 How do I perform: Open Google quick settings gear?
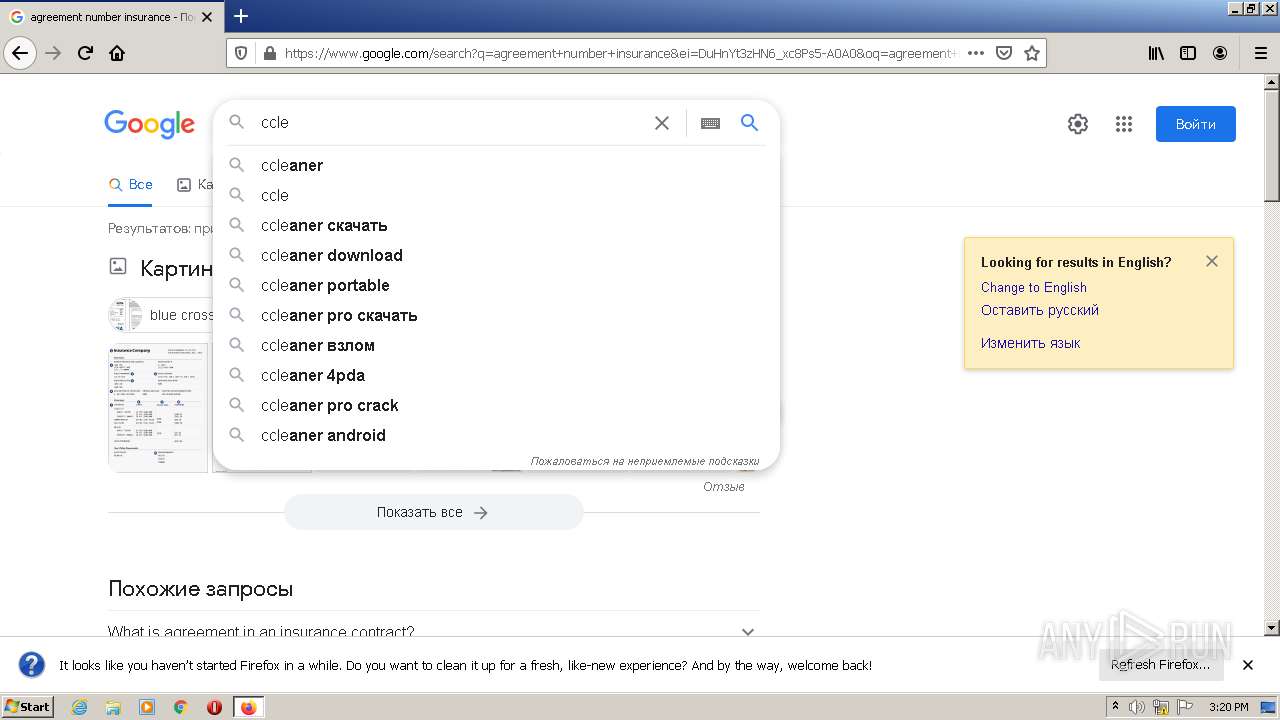click(x=1078, y=124)
